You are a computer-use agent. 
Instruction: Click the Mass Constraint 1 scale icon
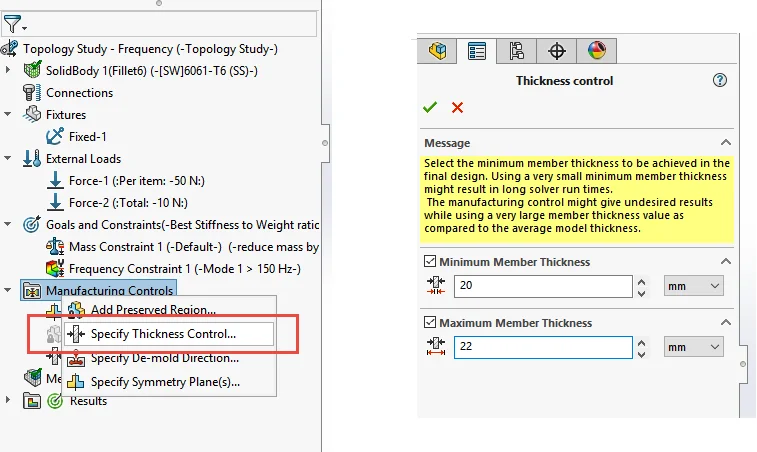click(x=55, y=246)
